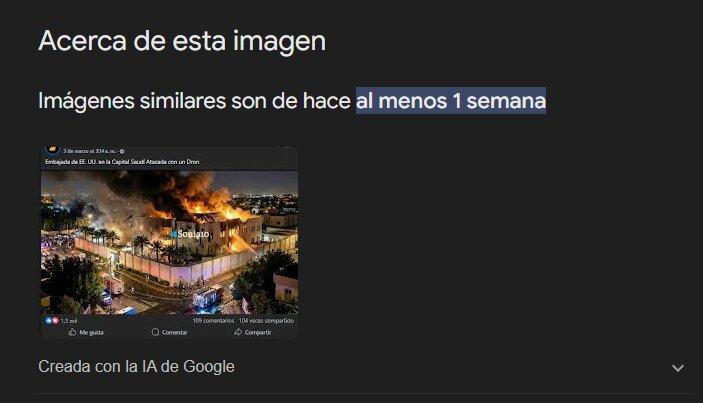Click the Comentar speech bubble icon
This screenshot has height=403, width=703.
[155, 332]
